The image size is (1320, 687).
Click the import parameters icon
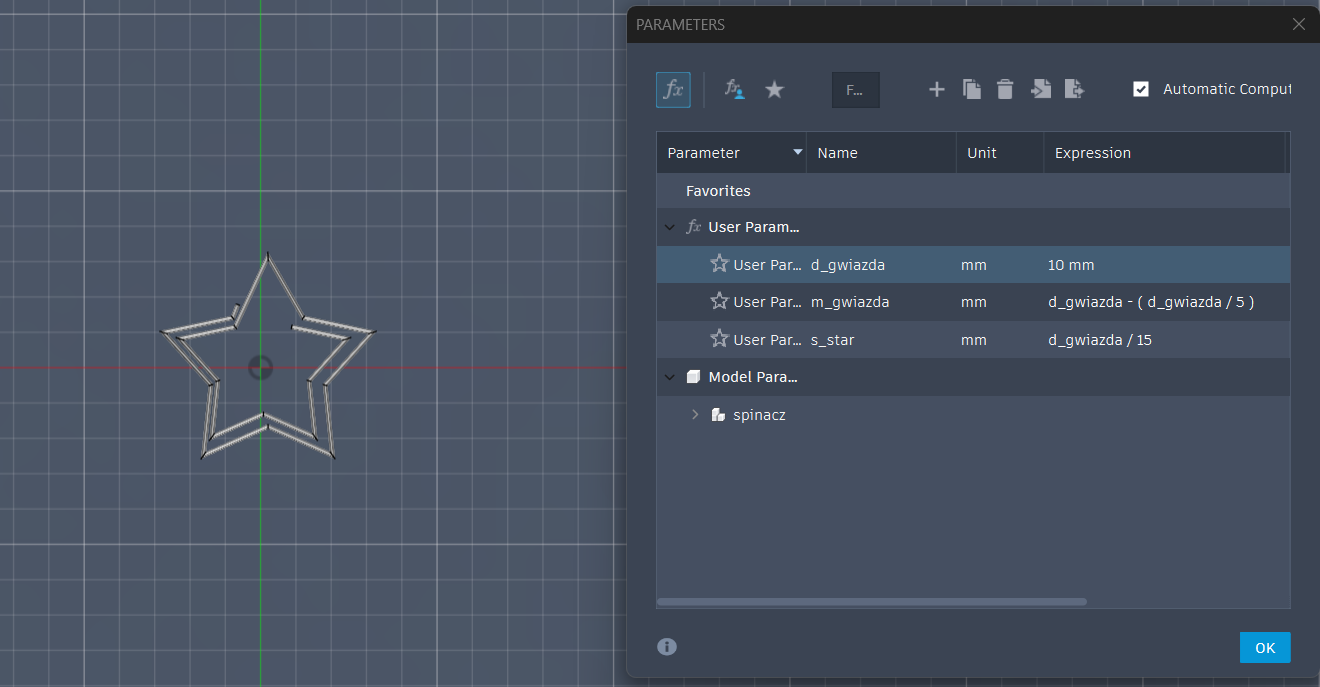pos(1040,90)
